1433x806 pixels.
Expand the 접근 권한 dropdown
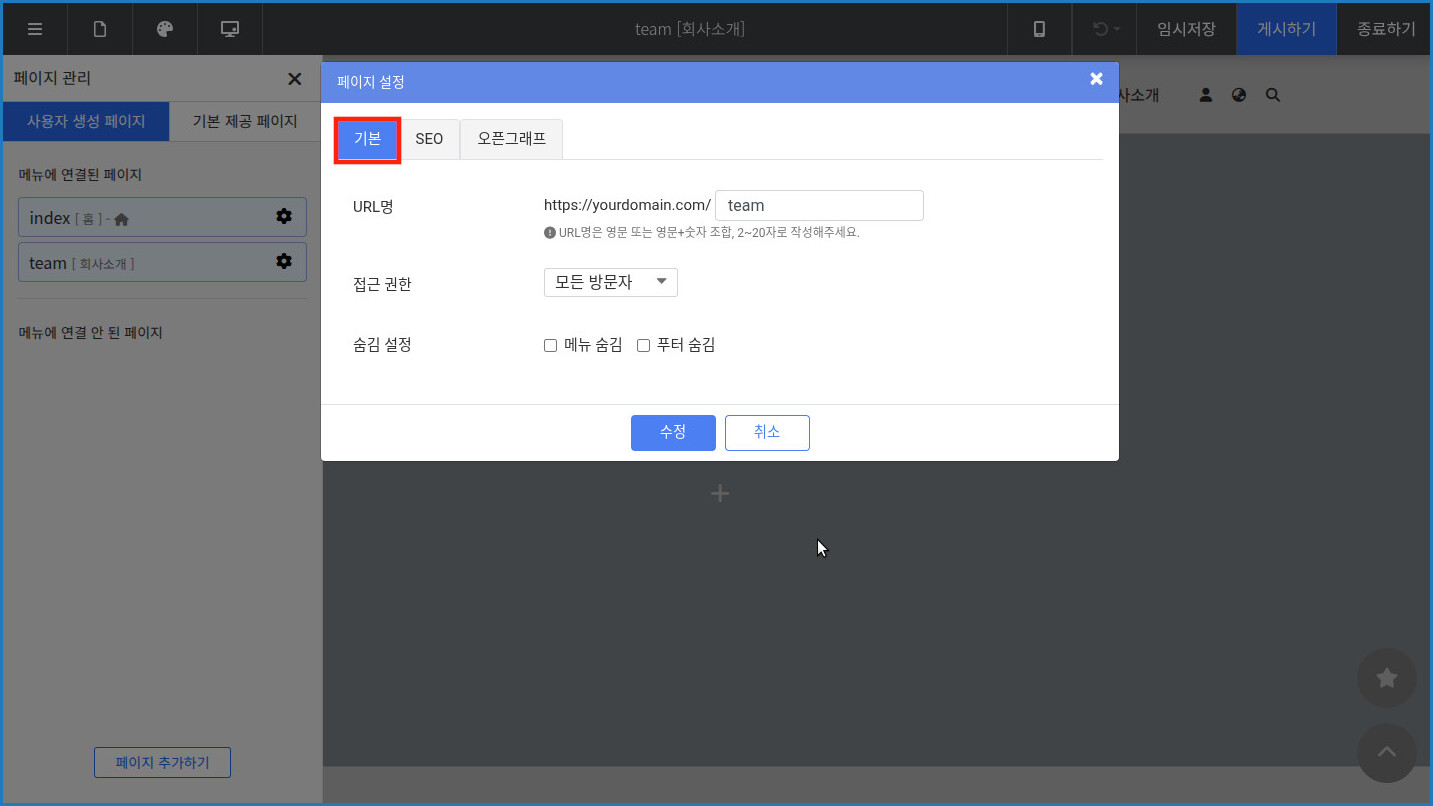pyautogui.click(x=610, y=283)
